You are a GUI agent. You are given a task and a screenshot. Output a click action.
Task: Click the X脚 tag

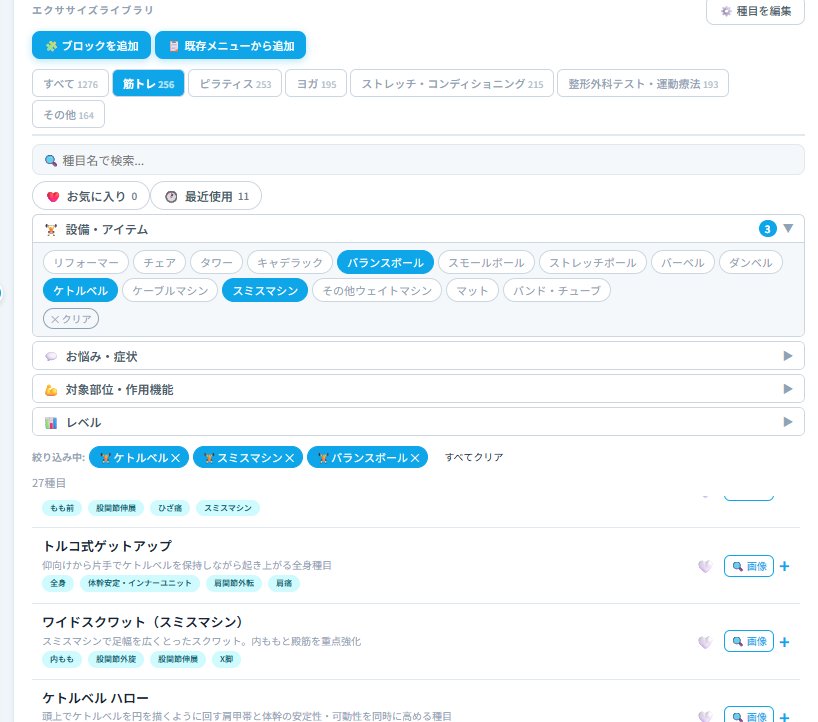click(x=226, y=659)
